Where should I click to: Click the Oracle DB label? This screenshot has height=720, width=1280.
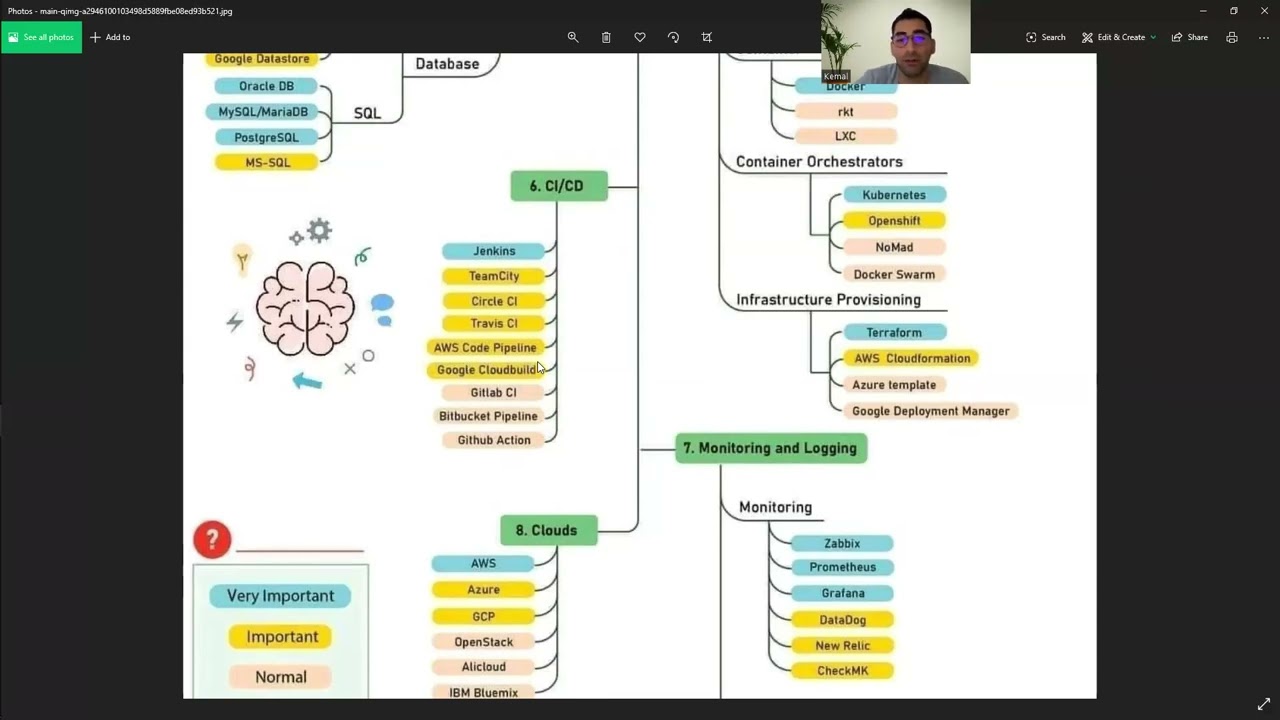coord(266,86)
